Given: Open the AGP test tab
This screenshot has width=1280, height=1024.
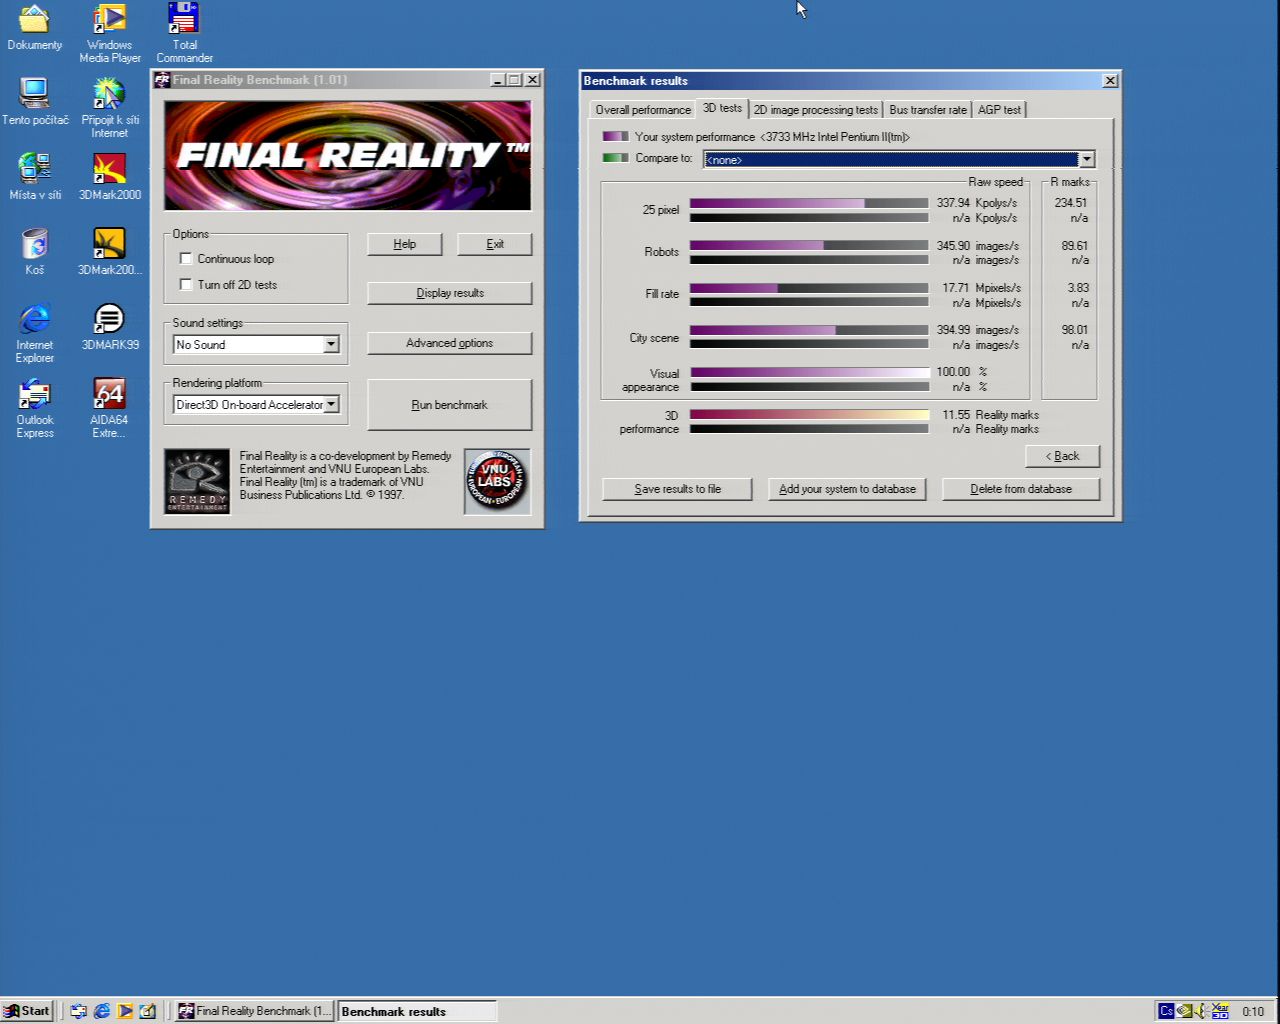Looking at the screenshot, I should pos(999,110).
